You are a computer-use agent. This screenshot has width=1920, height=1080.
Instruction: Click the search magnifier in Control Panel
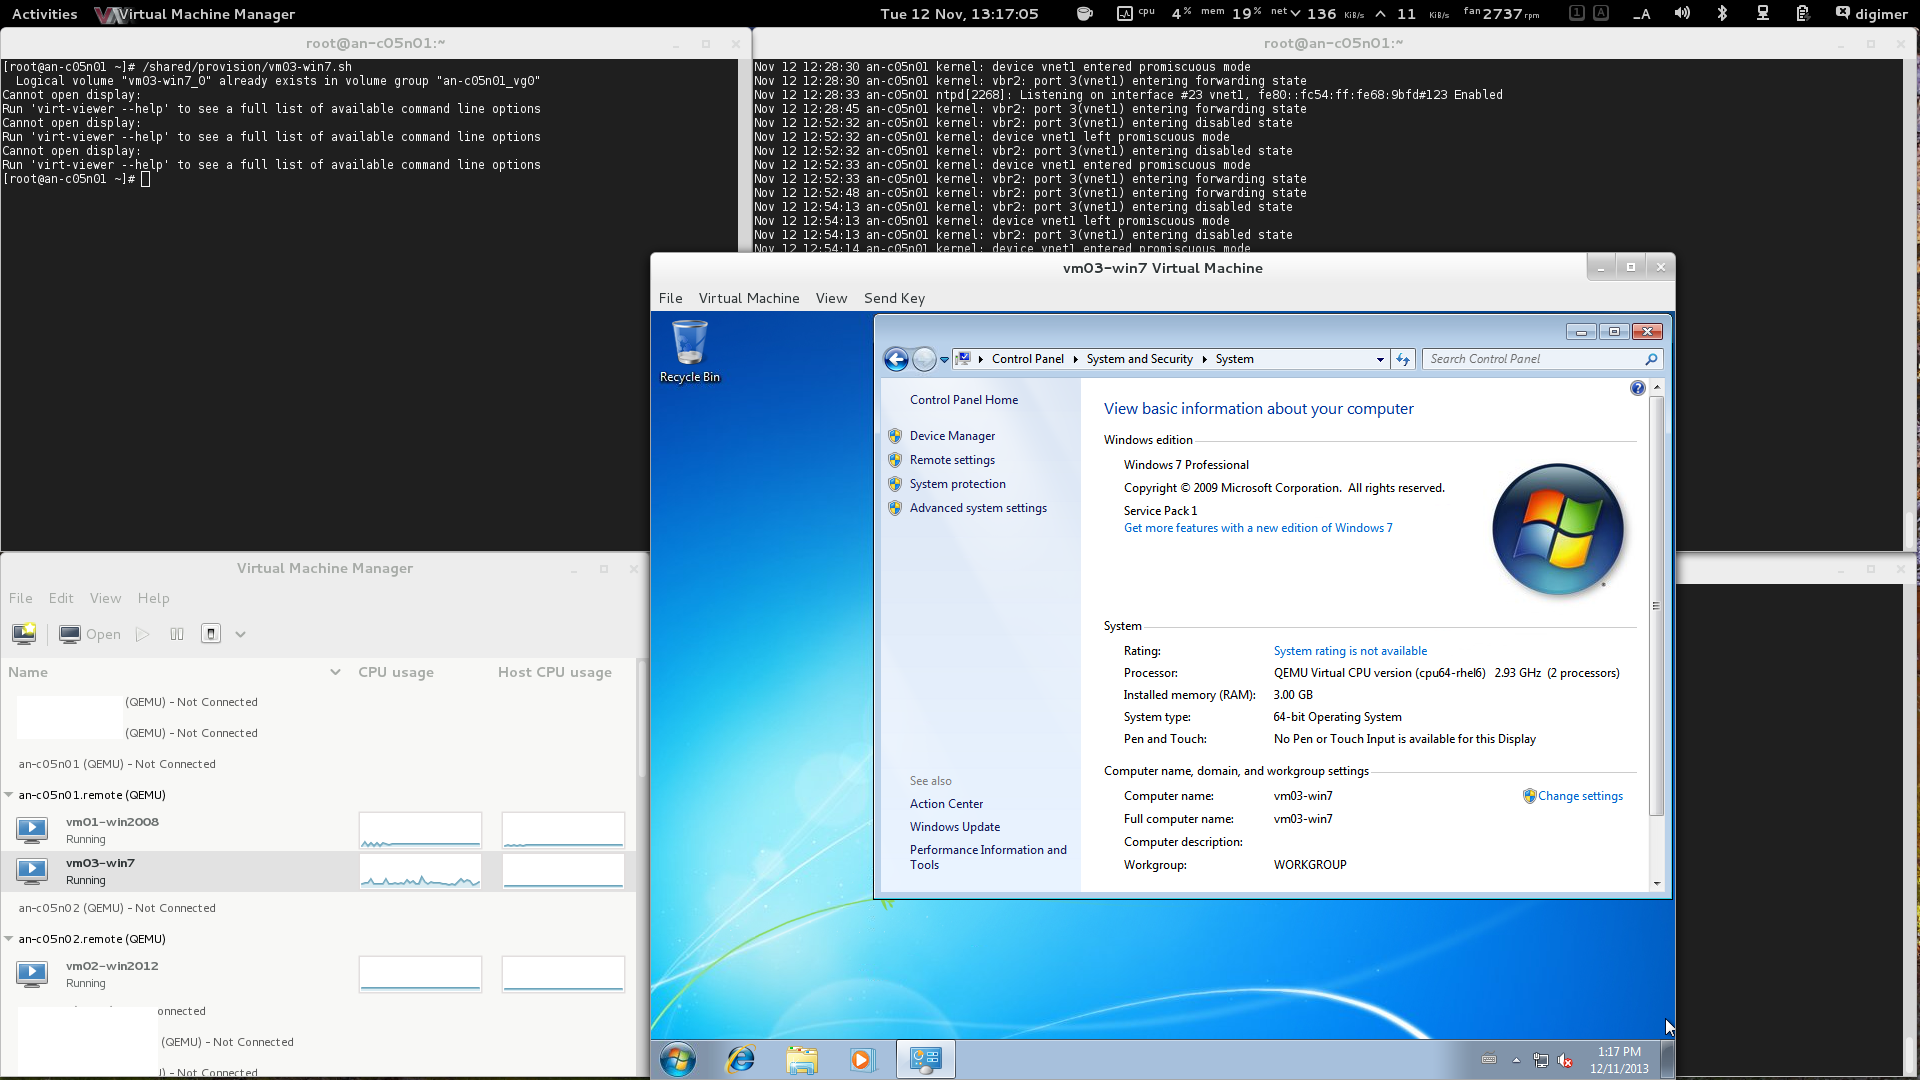point(1651,359)
